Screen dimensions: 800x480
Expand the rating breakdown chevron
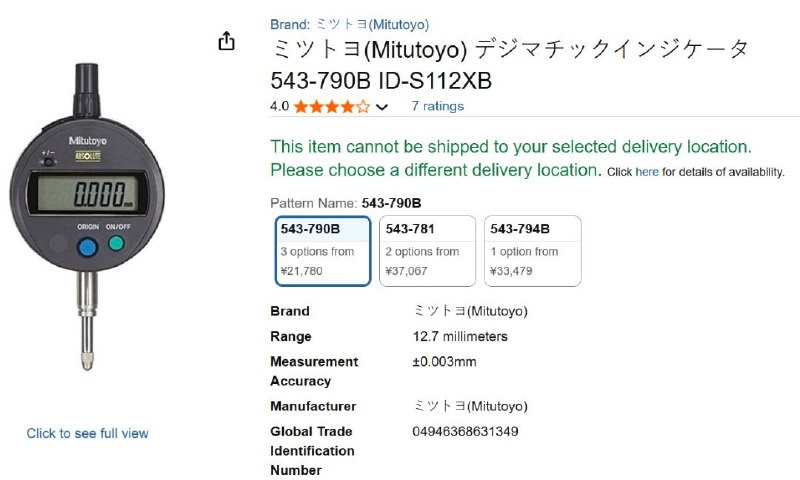click(381, 107)
